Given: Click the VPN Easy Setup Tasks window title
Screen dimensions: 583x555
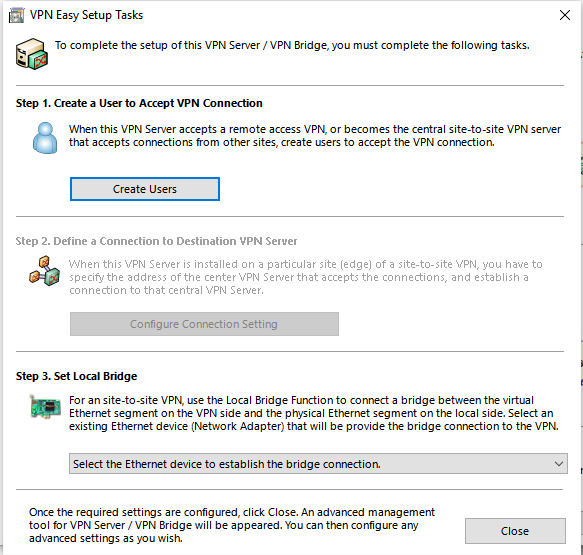Looking at the screenshot, I should click(86, 15).
